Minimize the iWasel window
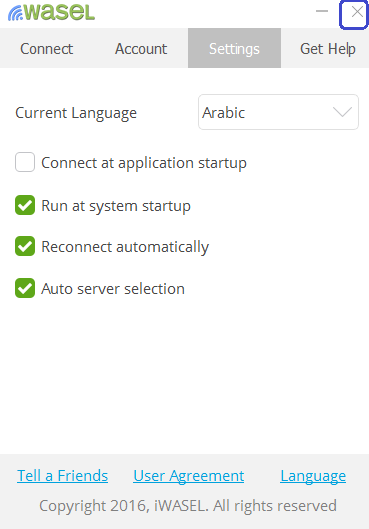369x529 pixels. pos(322,11)
